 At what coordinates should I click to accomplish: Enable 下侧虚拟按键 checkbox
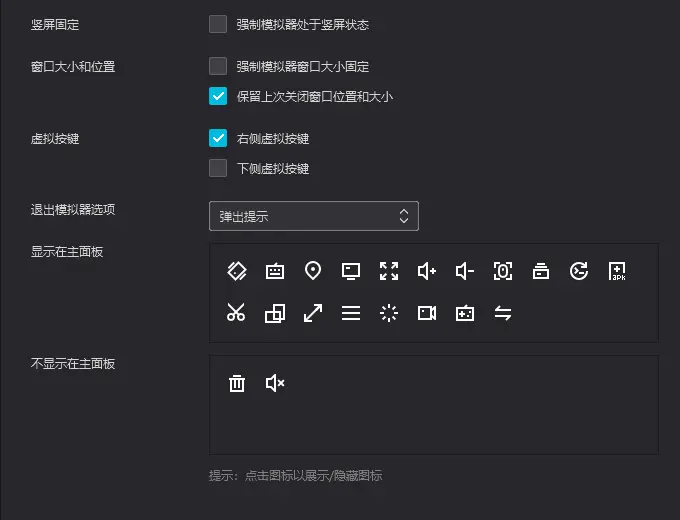pyautogui.click(x=218, y=168)
